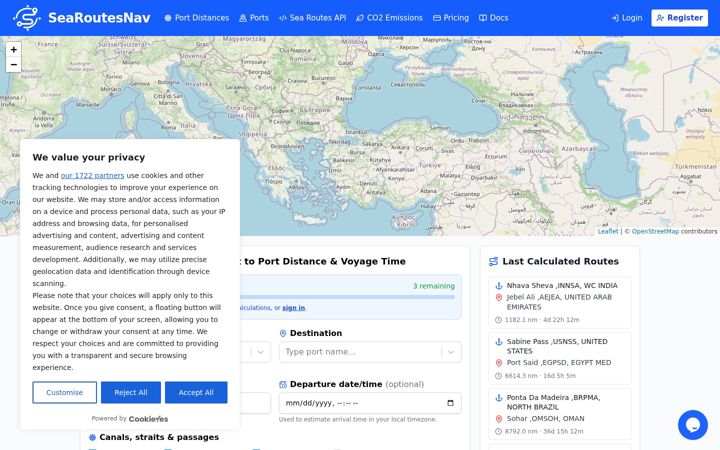Zoom out on the map

click(x=13, y=65)
